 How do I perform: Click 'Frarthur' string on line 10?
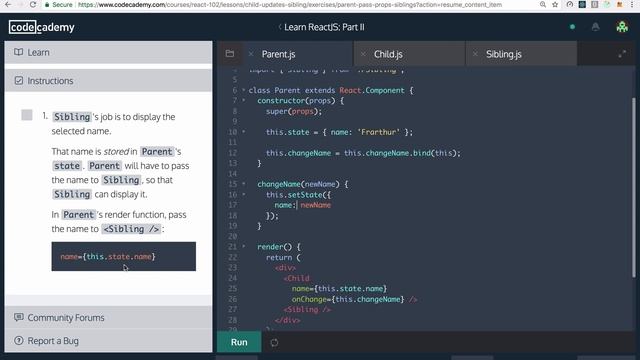pyautogui.click(x=378, y=132)
